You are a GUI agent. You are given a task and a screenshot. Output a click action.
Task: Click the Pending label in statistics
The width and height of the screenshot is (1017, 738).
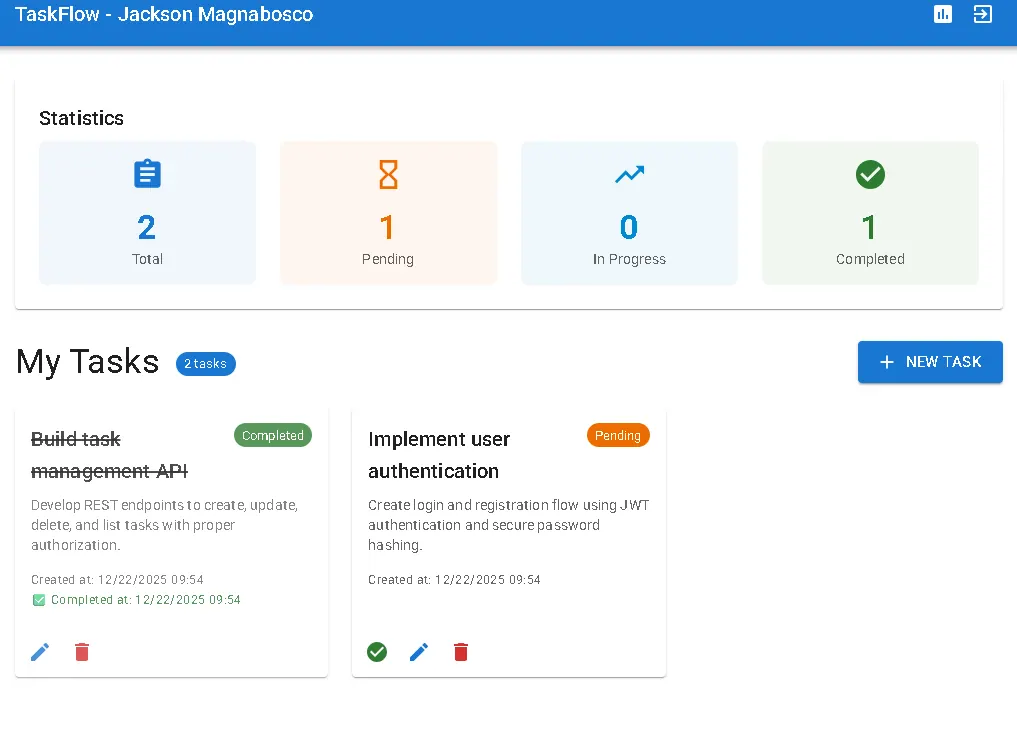point(388,259)
